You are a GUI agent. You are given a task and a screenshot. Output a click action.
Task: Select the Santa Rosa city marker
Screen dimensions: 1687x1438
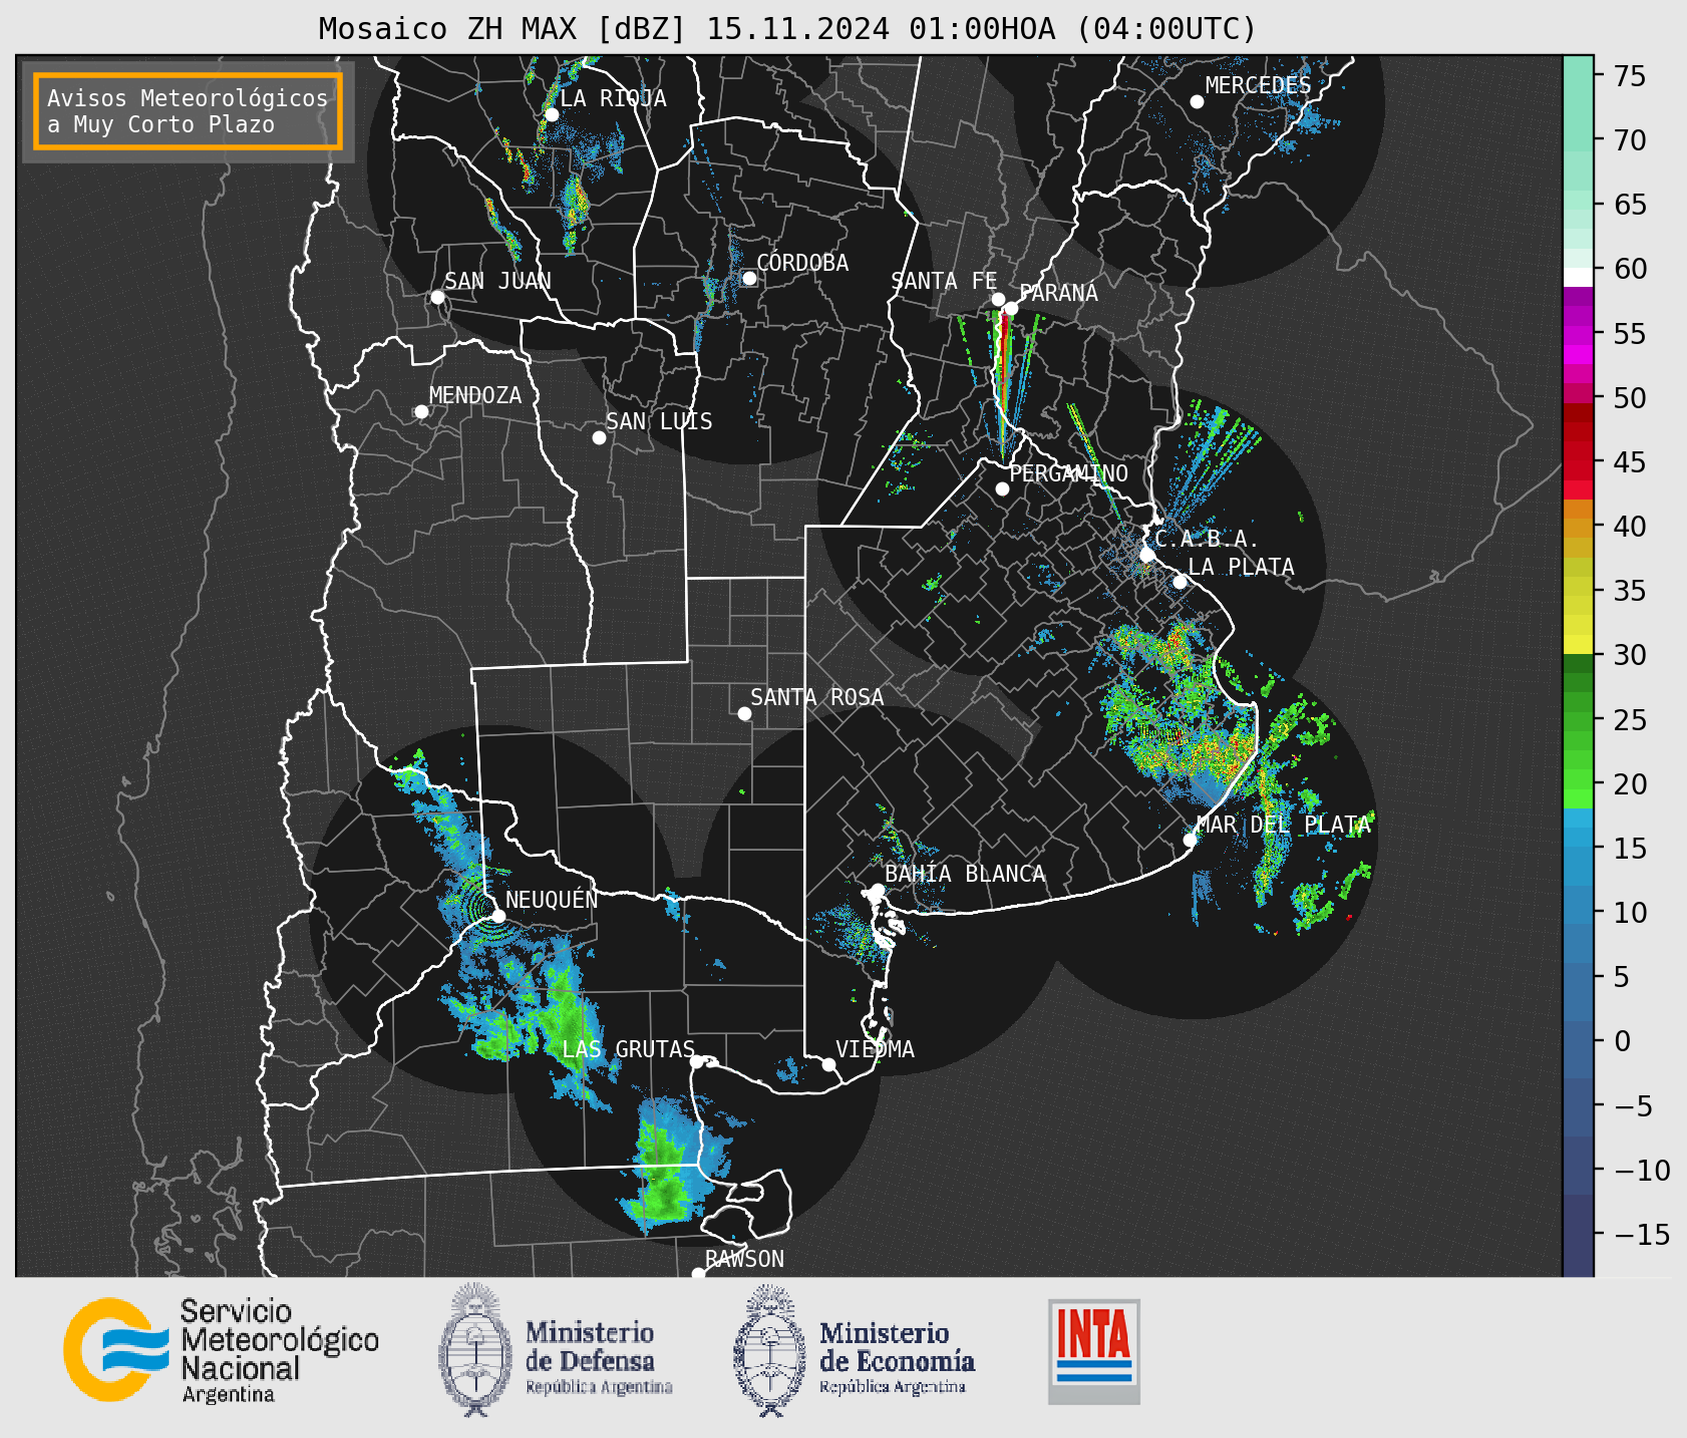(744, 713)
